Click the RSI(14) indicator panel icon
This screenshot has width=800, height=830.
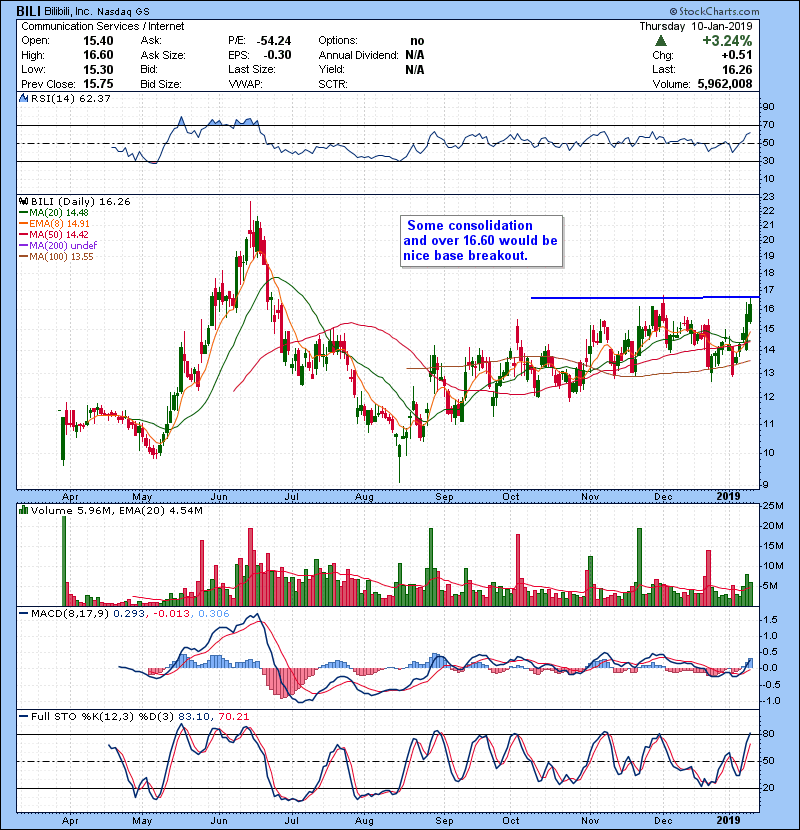(x=23, y=98)
